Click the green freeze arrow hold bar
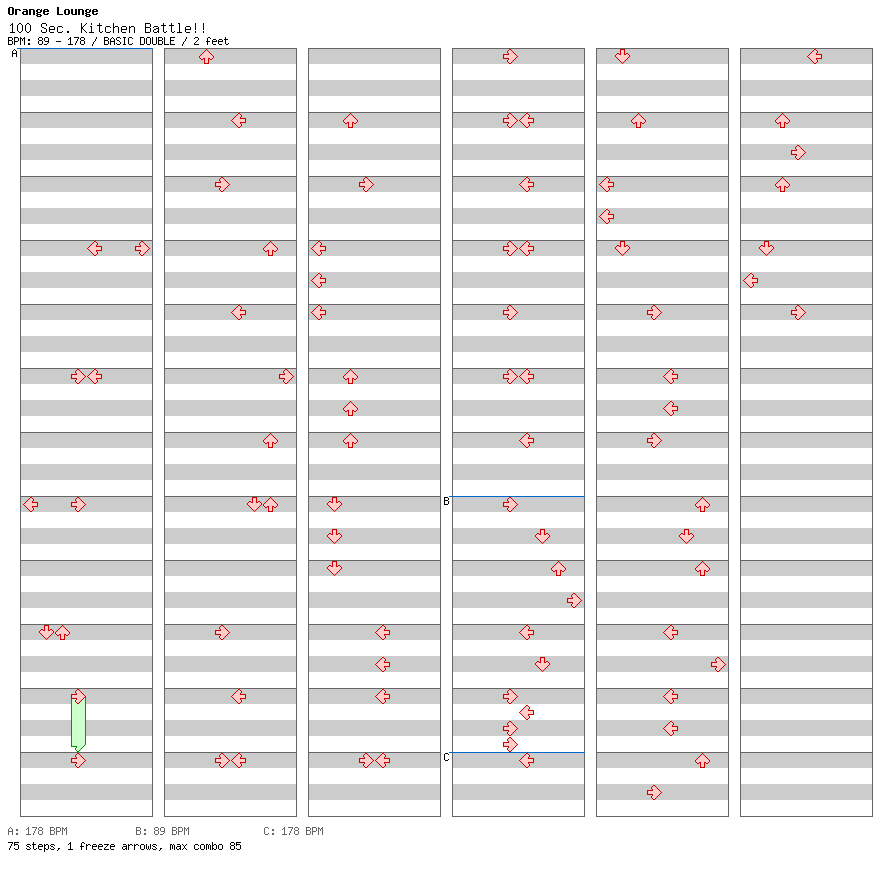Image resolution: width=896 pixels, height=876 pixels. pyautogui.click(x=78, y=723)
